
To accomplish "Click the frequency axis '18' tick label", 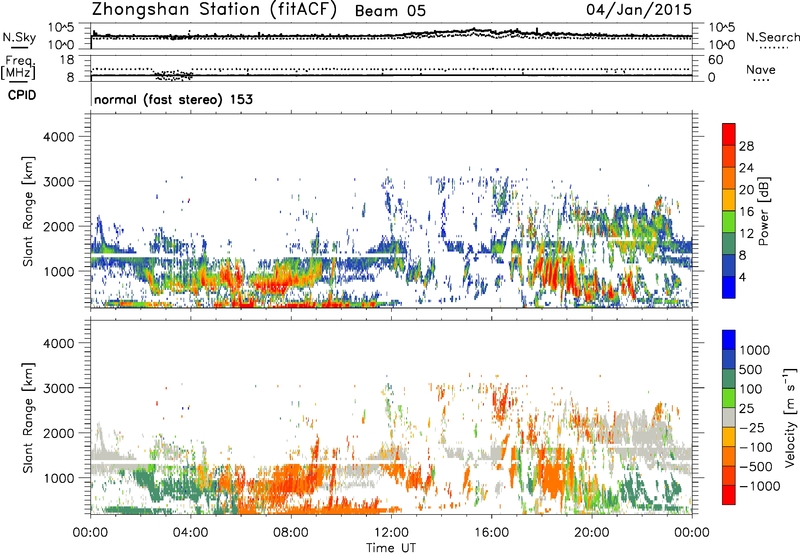I will click(67, 60).
